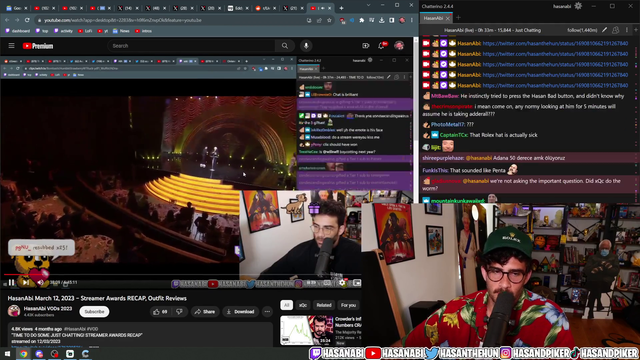The width and height of the screenshot is (640, 360).
Task: Start voice search with the microphone icon
Action: coord(306,46)
